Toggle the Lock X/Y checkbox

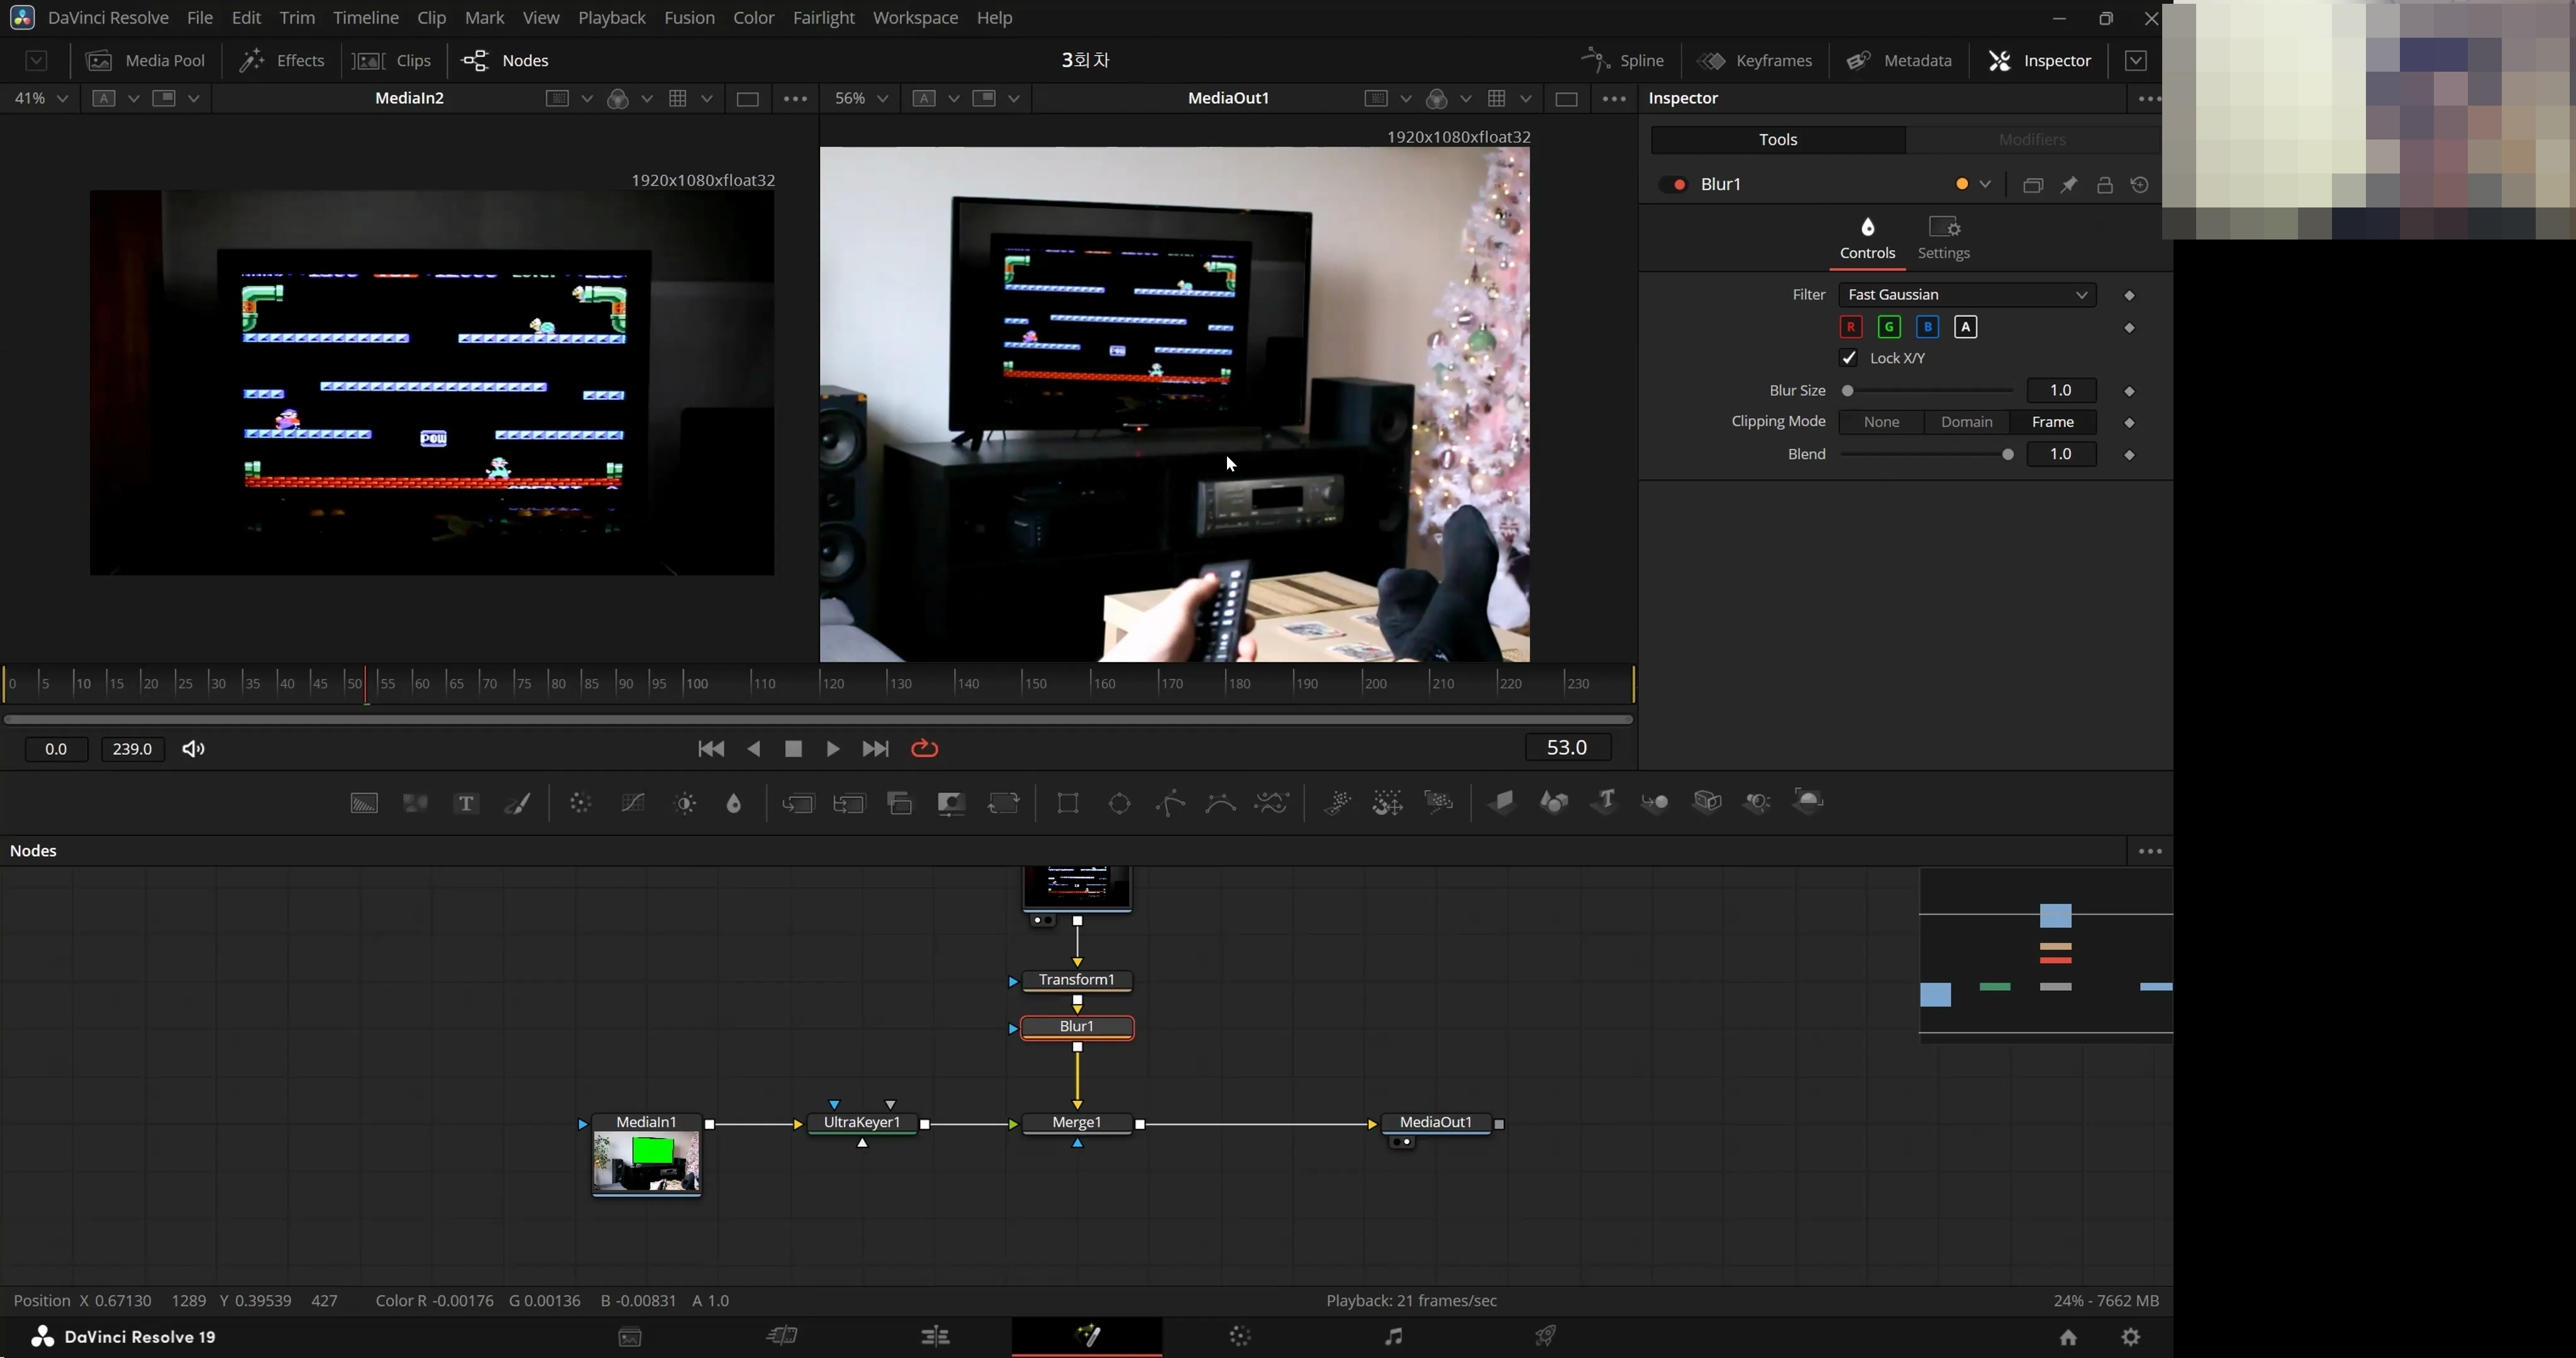coord(1848,358)
